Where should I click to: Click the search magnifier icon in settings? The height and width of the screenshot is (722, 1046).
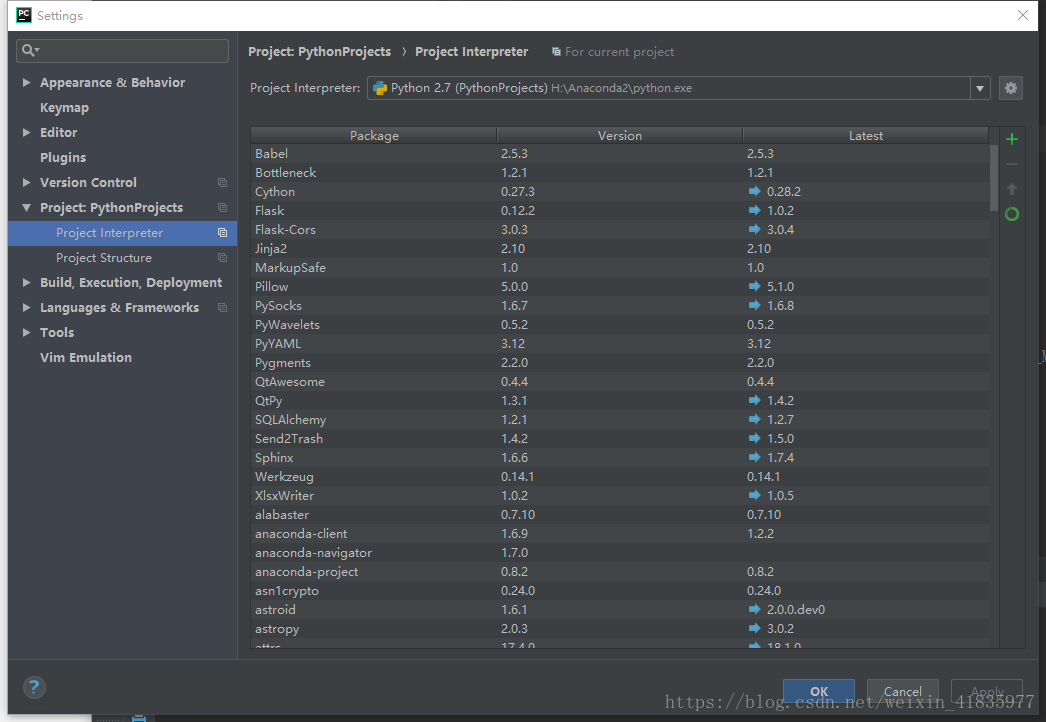pos(30,50)
